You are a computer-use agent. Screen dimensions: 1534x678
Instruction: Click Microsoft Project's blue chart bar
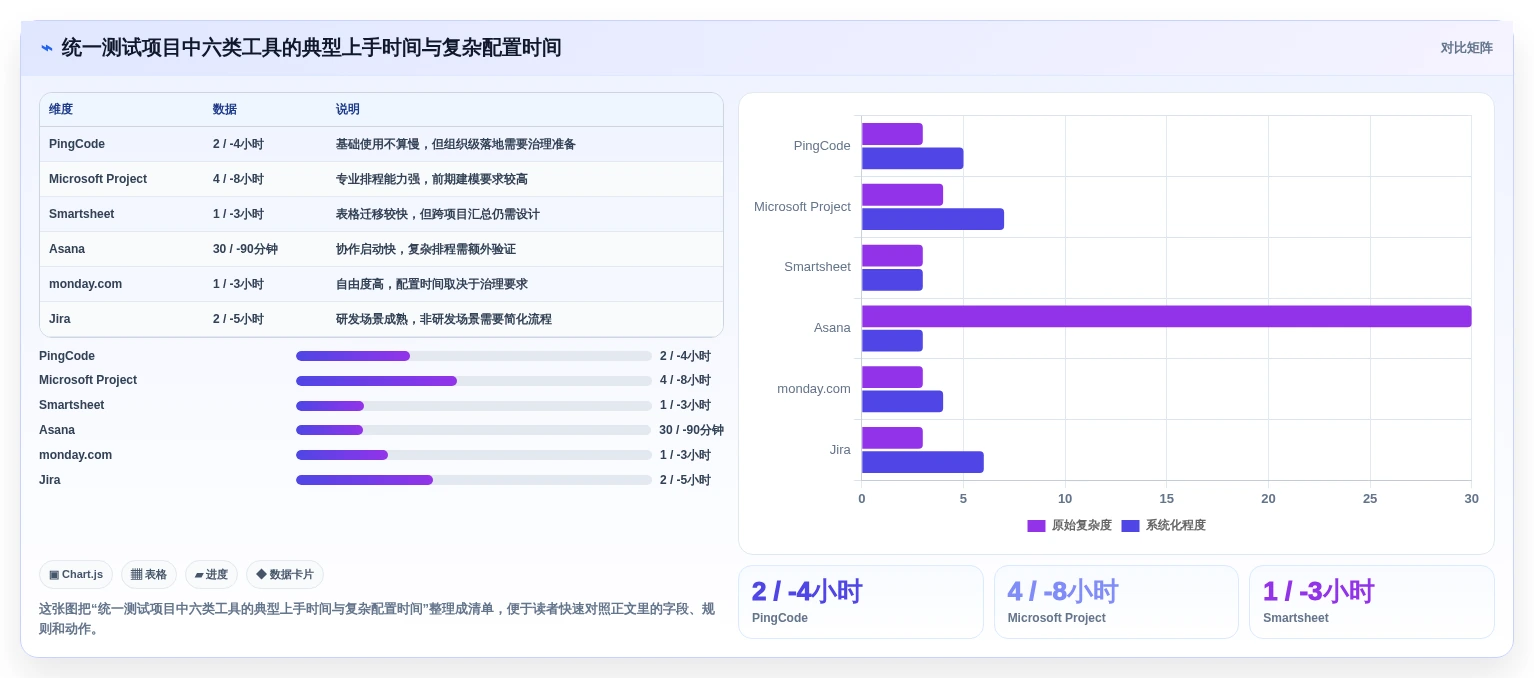coord(933,219)
